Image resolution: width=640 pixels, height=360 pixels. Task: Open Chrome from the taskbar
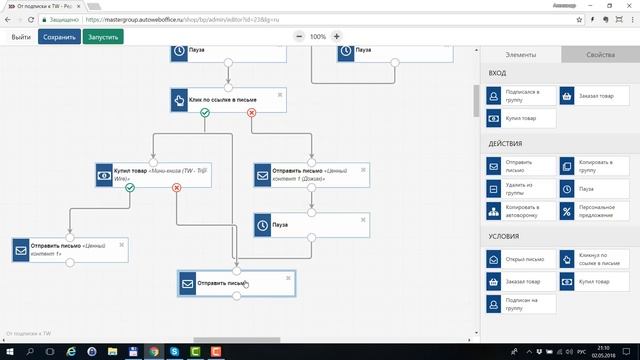pyautogui.click(x=154, y=351)
